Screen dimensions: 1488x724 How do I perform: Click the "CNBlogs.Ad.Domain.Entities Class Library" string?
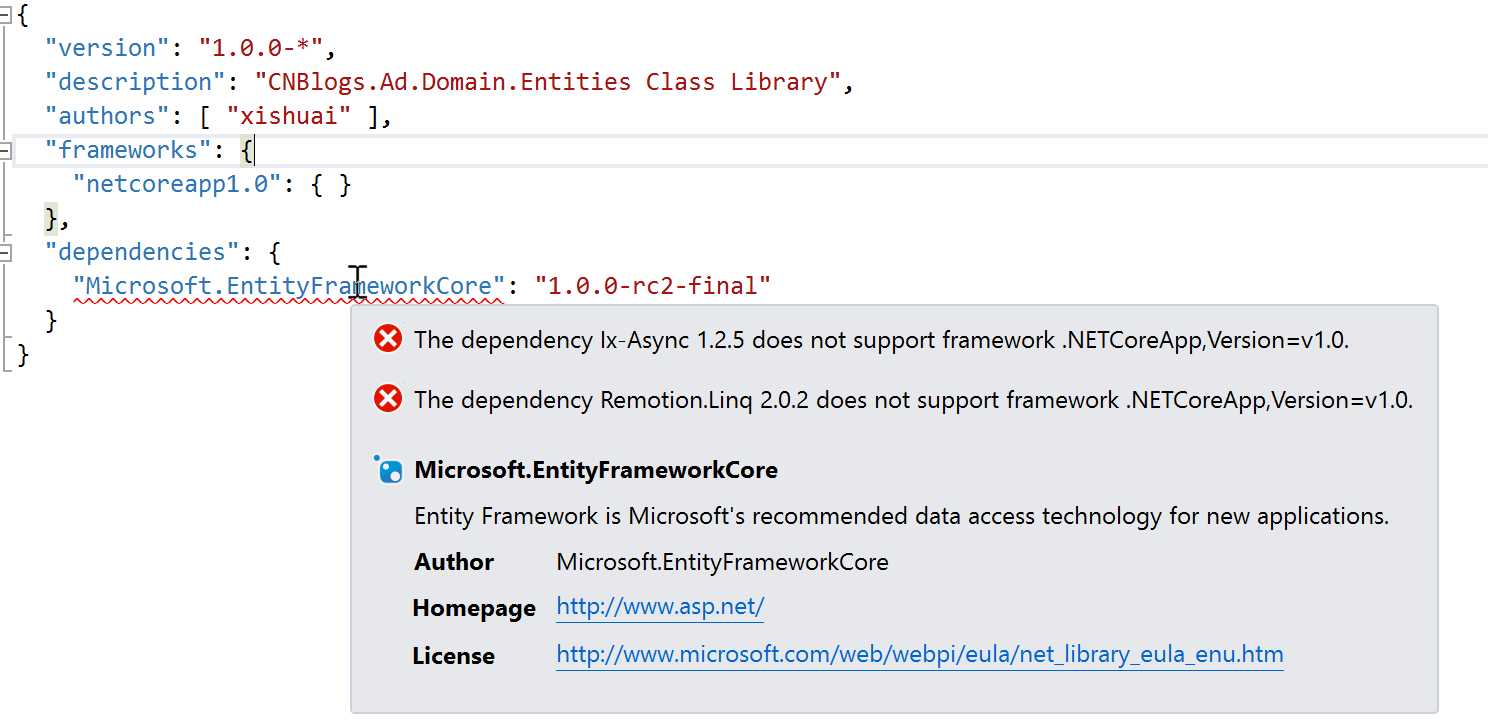click(x=548, y=82)
